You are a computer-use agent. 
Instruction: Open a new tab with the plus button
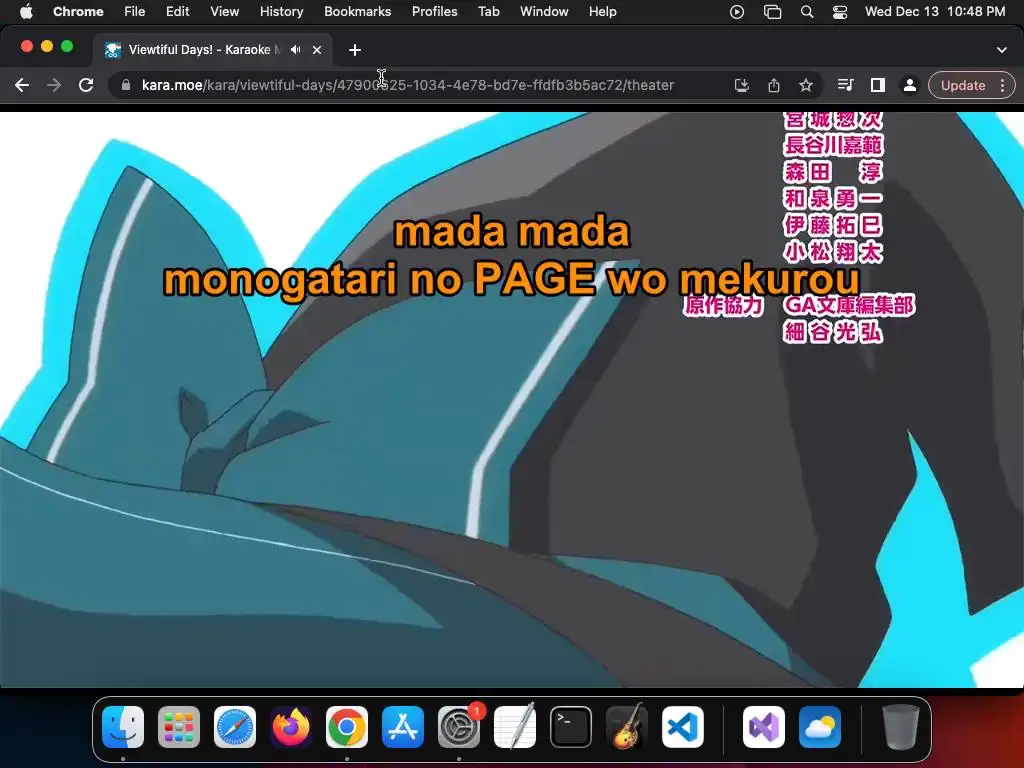(x=355, y=50)
